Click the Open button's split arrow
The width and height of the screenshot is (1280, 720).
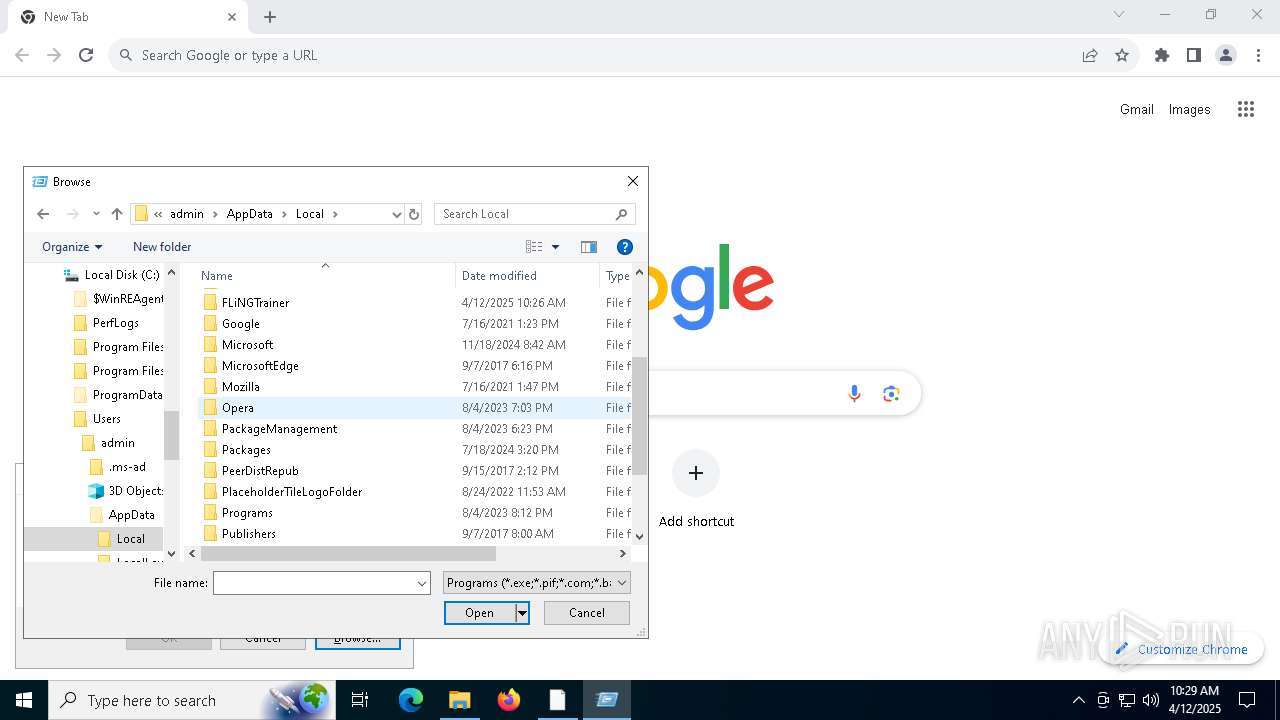[x=522, y=613]
